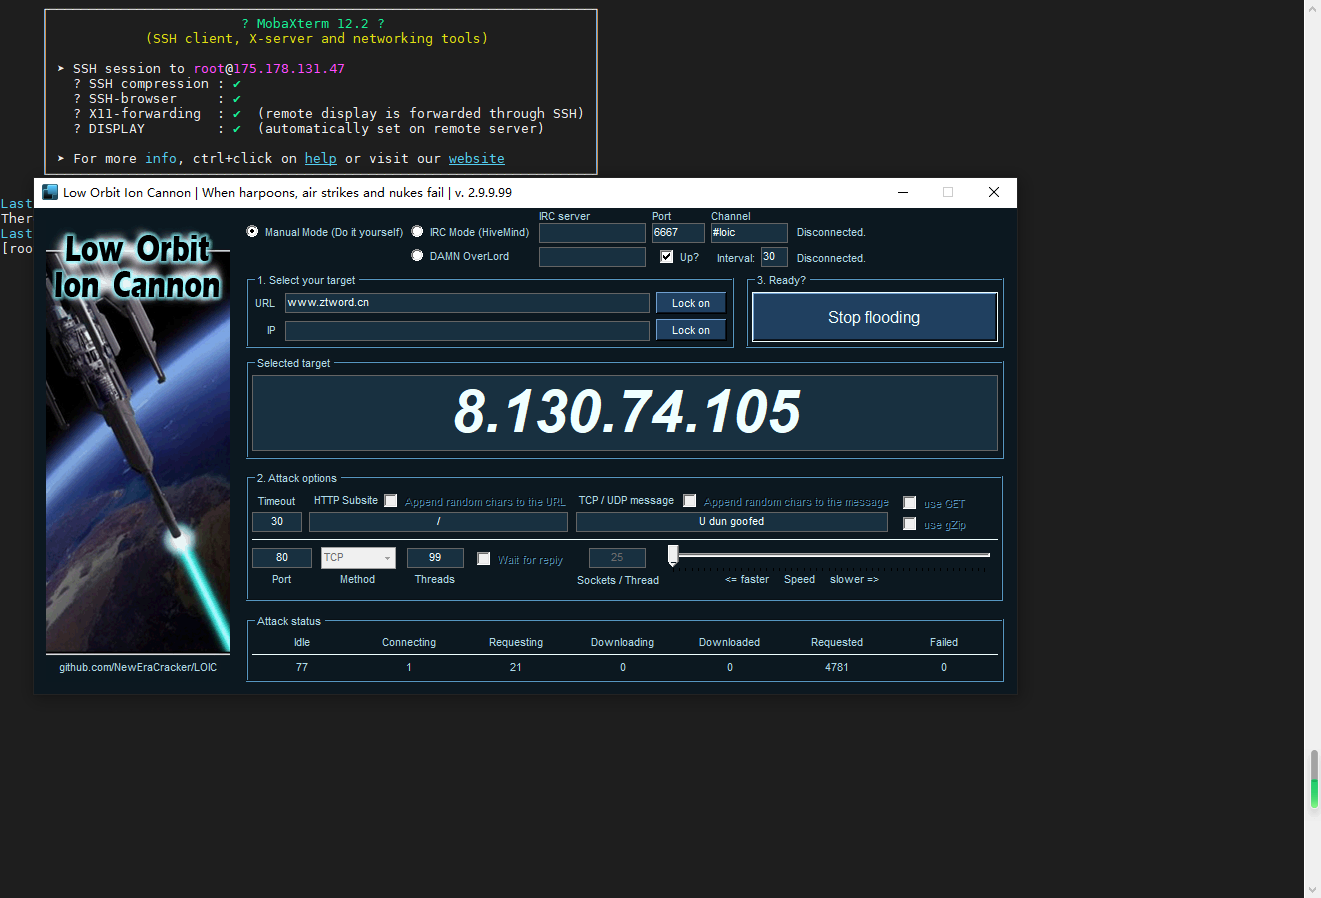
Task: Click Lock on next to IP field
Action: click(x=691, y=330)
